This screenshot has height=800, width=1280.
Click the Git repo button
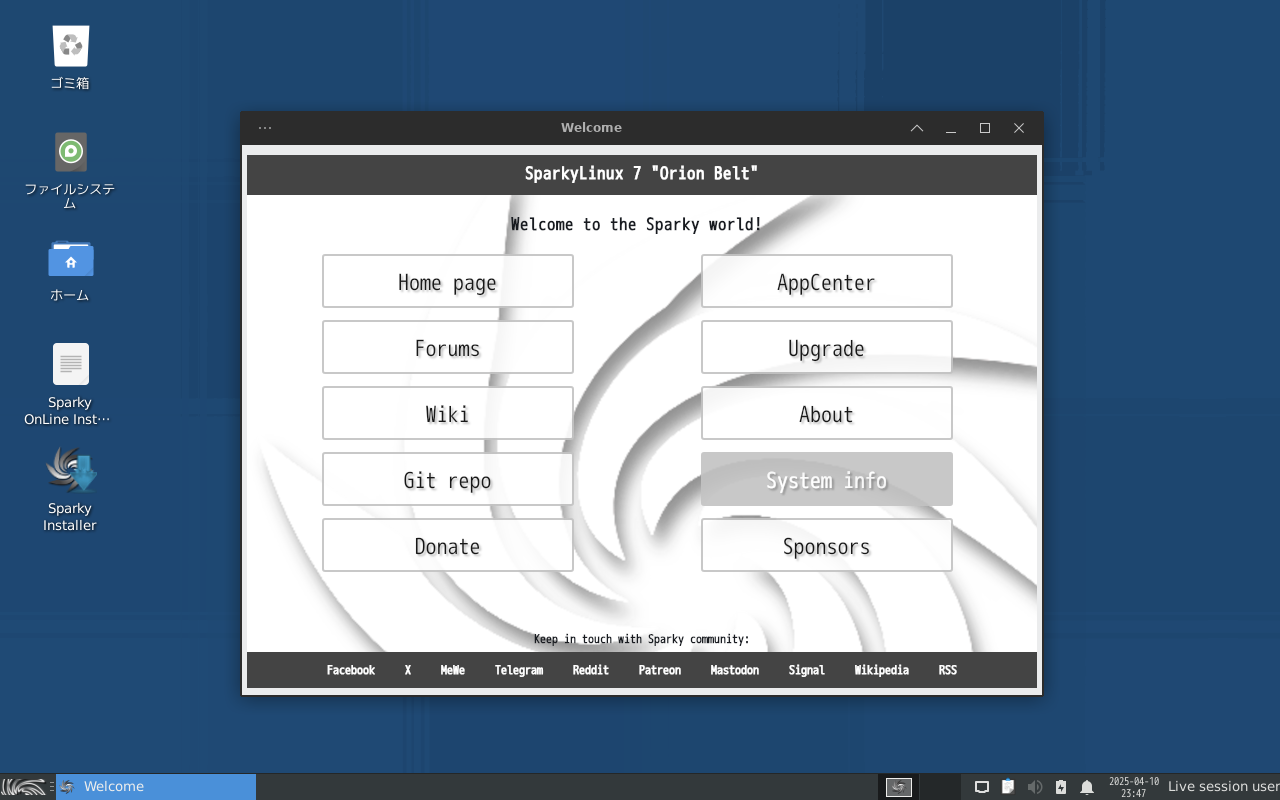pyautogui.click(x=448, y=479)
